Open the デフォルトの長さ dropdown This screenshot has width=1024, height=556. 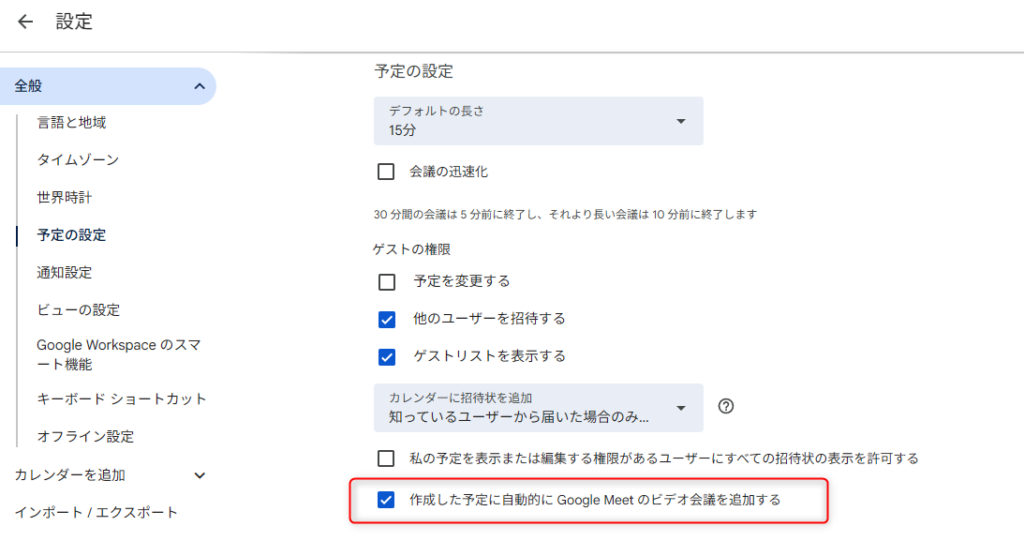[538, 121]
